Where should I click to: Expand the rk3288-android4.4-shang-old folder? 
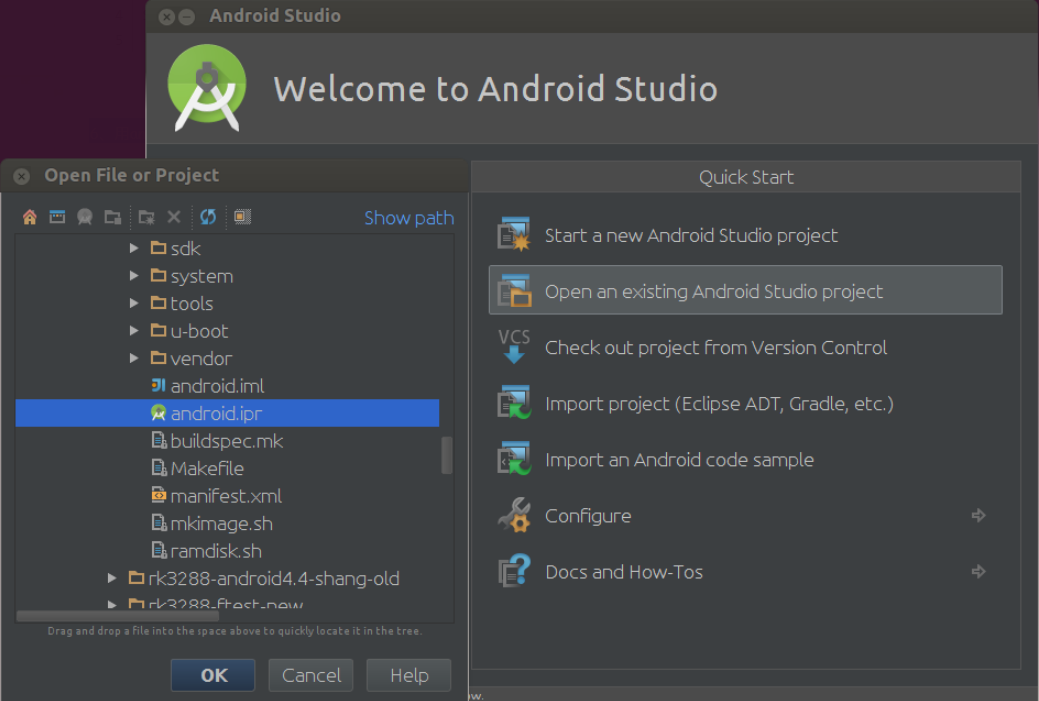[x=112, y=578]
